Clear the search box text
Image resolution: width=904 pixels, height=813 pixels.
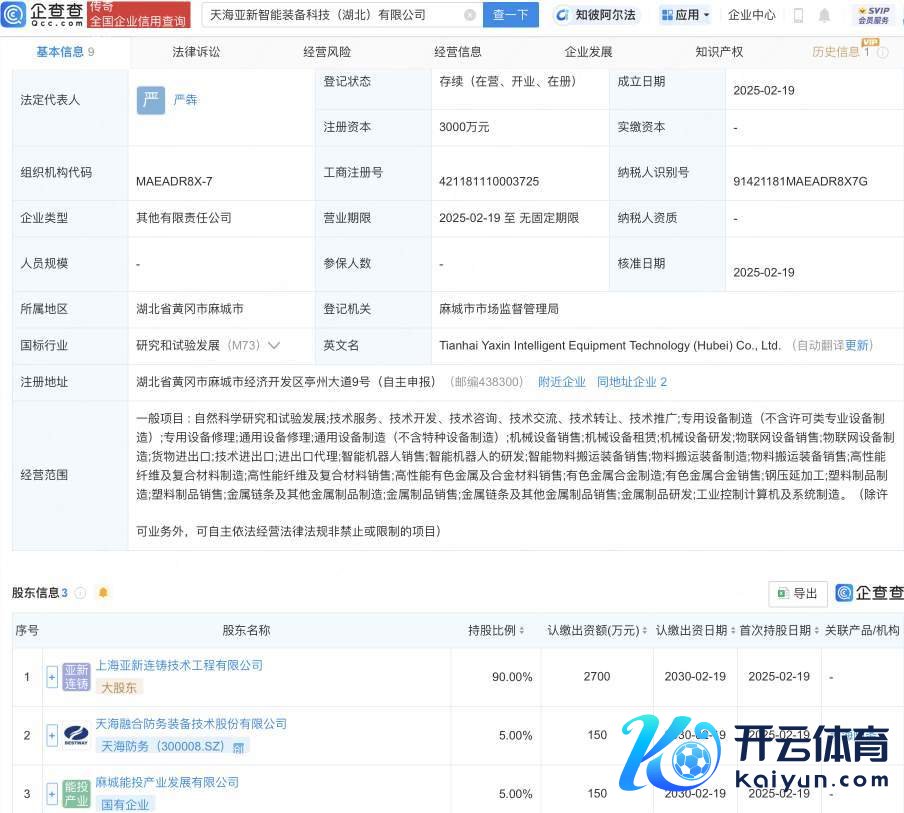pos(470,15)
